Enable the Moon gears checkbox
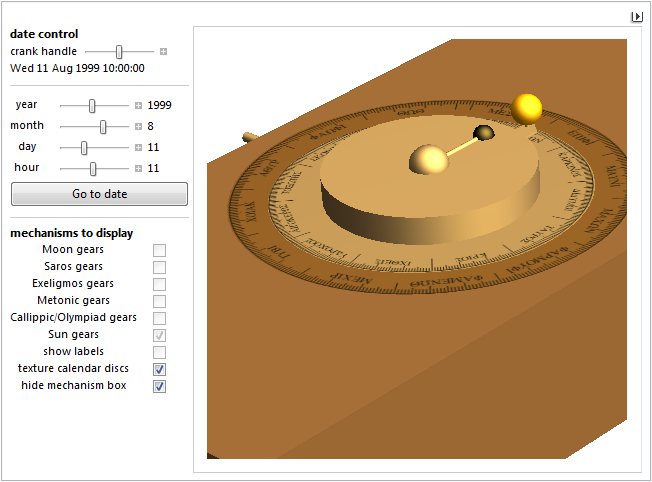The image size is (652, 482). (x=159, y=250)
